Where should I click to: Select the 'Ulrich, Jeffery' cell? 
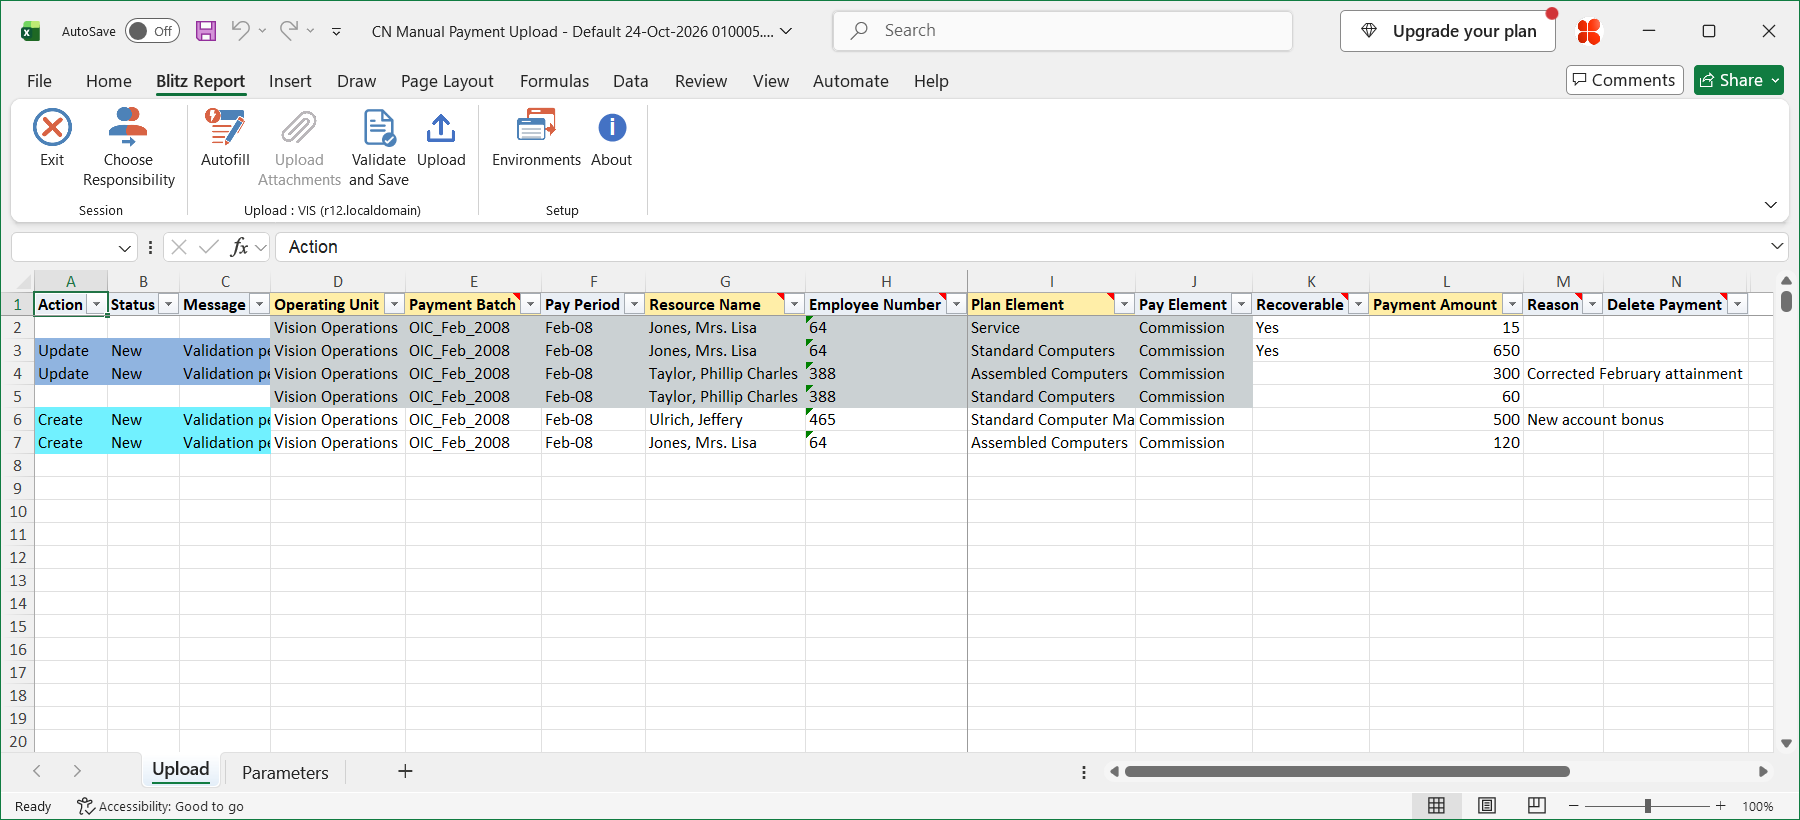click(725, 420)
